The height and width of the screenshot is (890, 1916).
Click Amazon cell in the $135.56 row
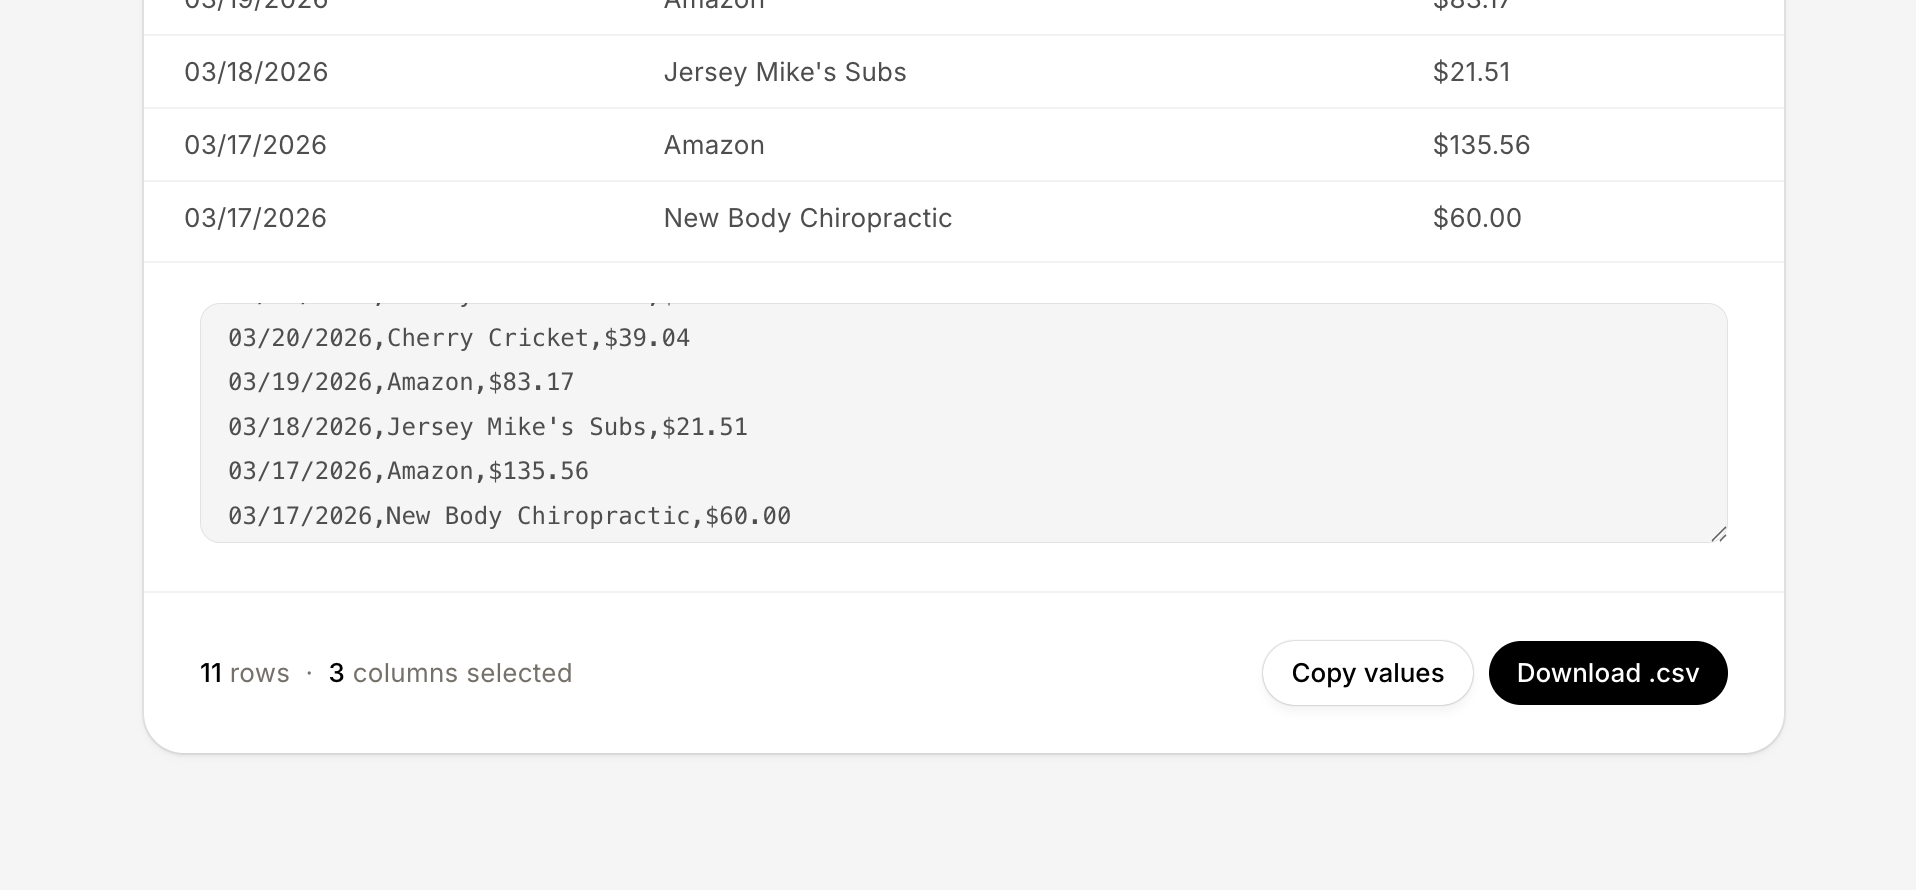(x=714, y=145)
